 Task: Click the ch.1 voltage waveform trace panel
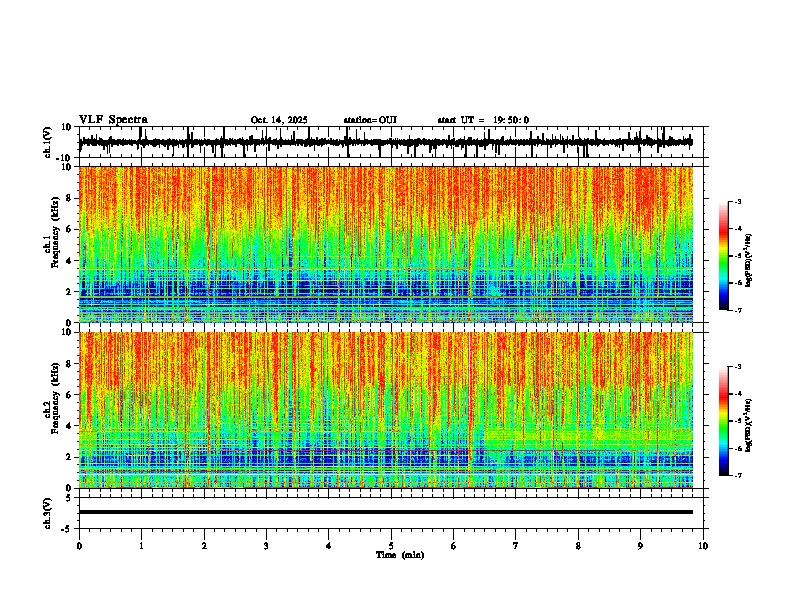pyautogui.click(x=391, y=142)
